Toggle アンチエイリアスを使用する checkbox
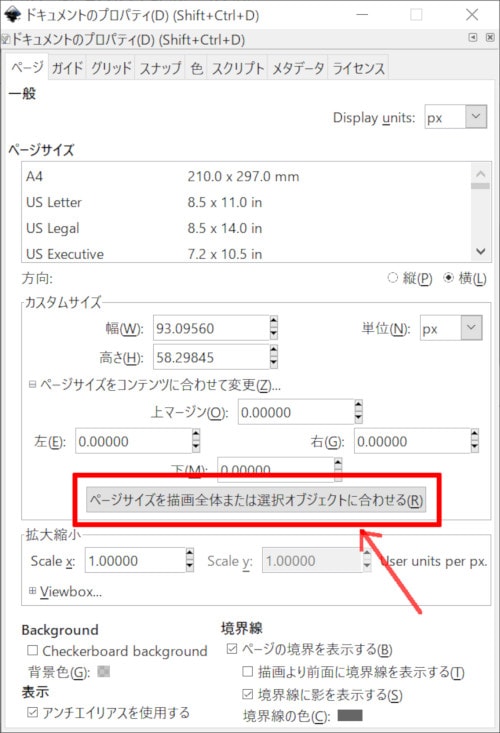Screen dimensions: 500x733 (32, 712)
